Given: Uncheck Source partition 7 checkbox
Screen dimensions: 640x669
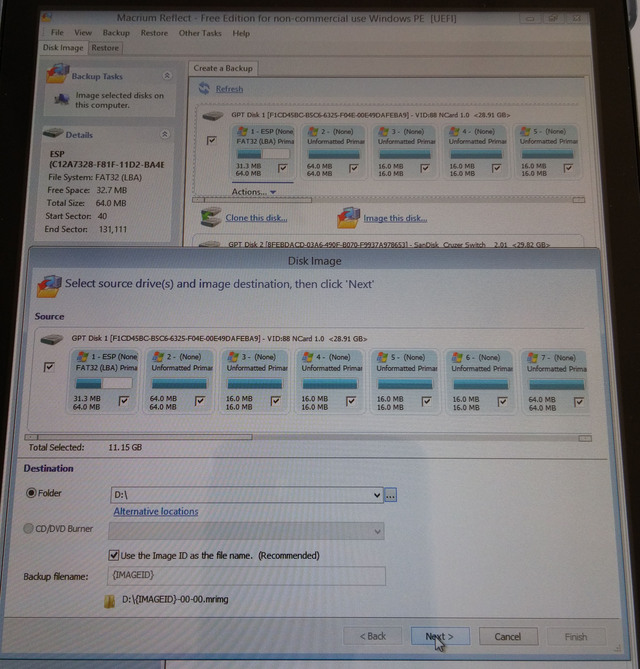Looking at the screenshot, I should 579,401.
